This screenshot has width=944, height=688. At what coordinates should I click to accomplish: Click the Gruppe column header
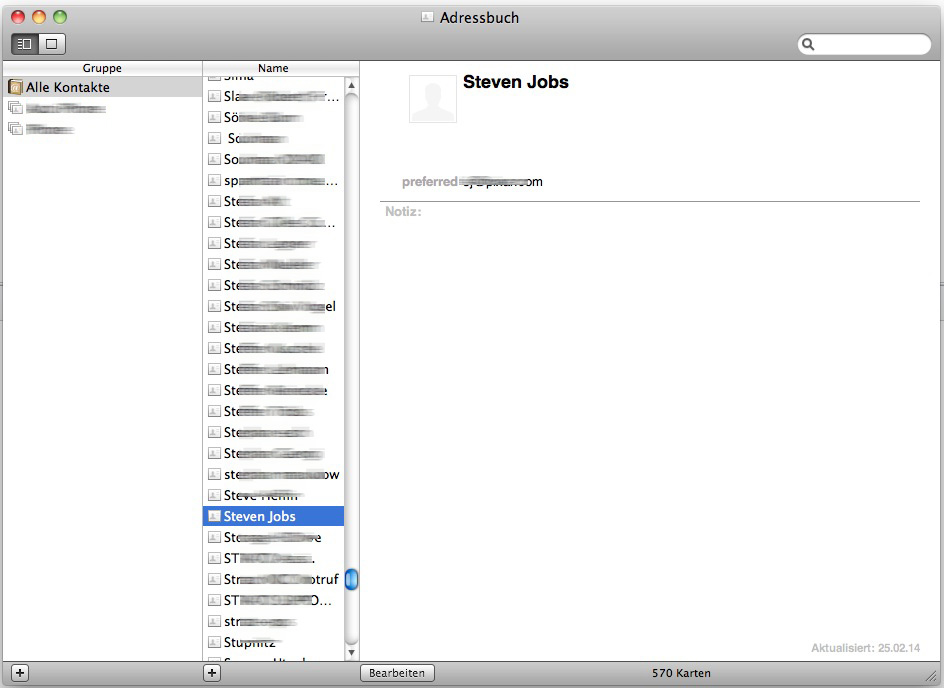pyautogui.click(x=102, y=68)
